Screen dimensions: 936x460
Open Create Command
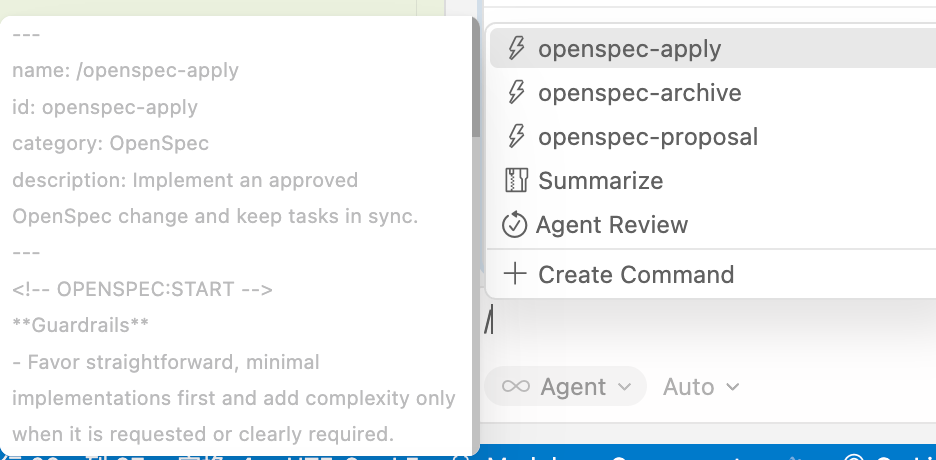635,274
